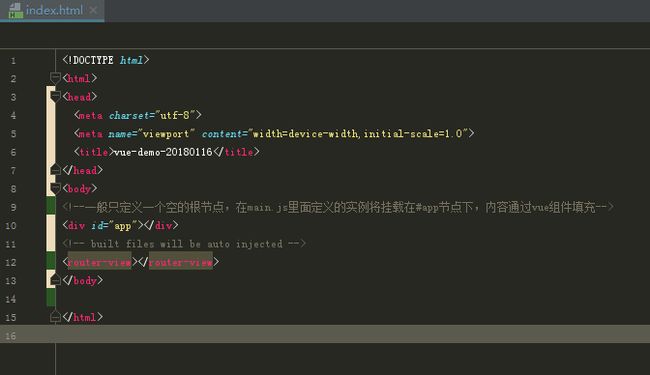
Task: Place cursor in <!DOCTYPE html> declaration
Action: pos(106,60)
